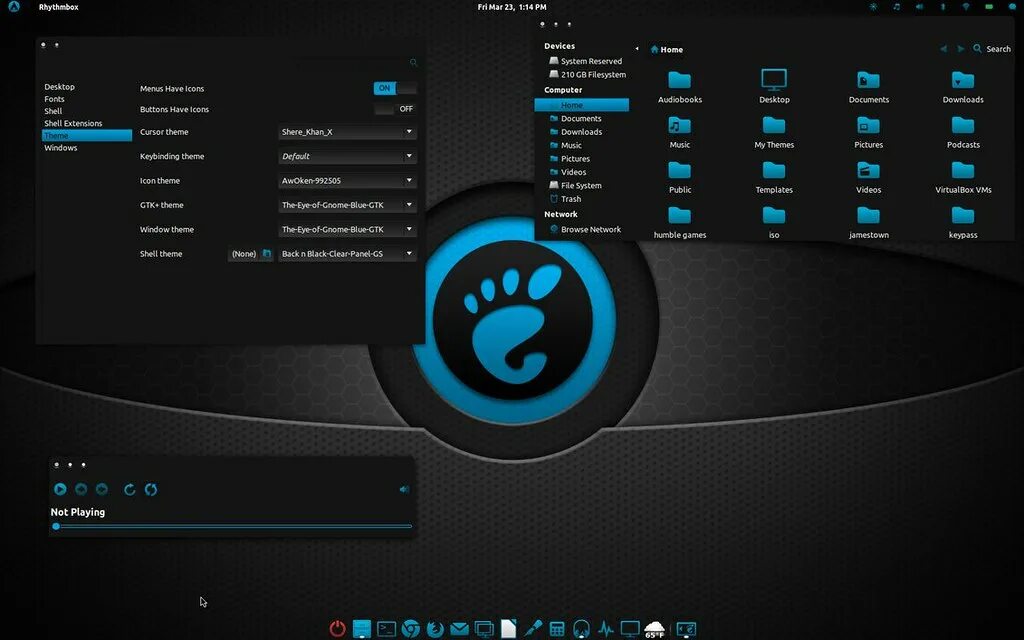Viewport: 1024px width, 640px height.
Task: Select the Audiobooks folder
Action: [x=679, y=87]
